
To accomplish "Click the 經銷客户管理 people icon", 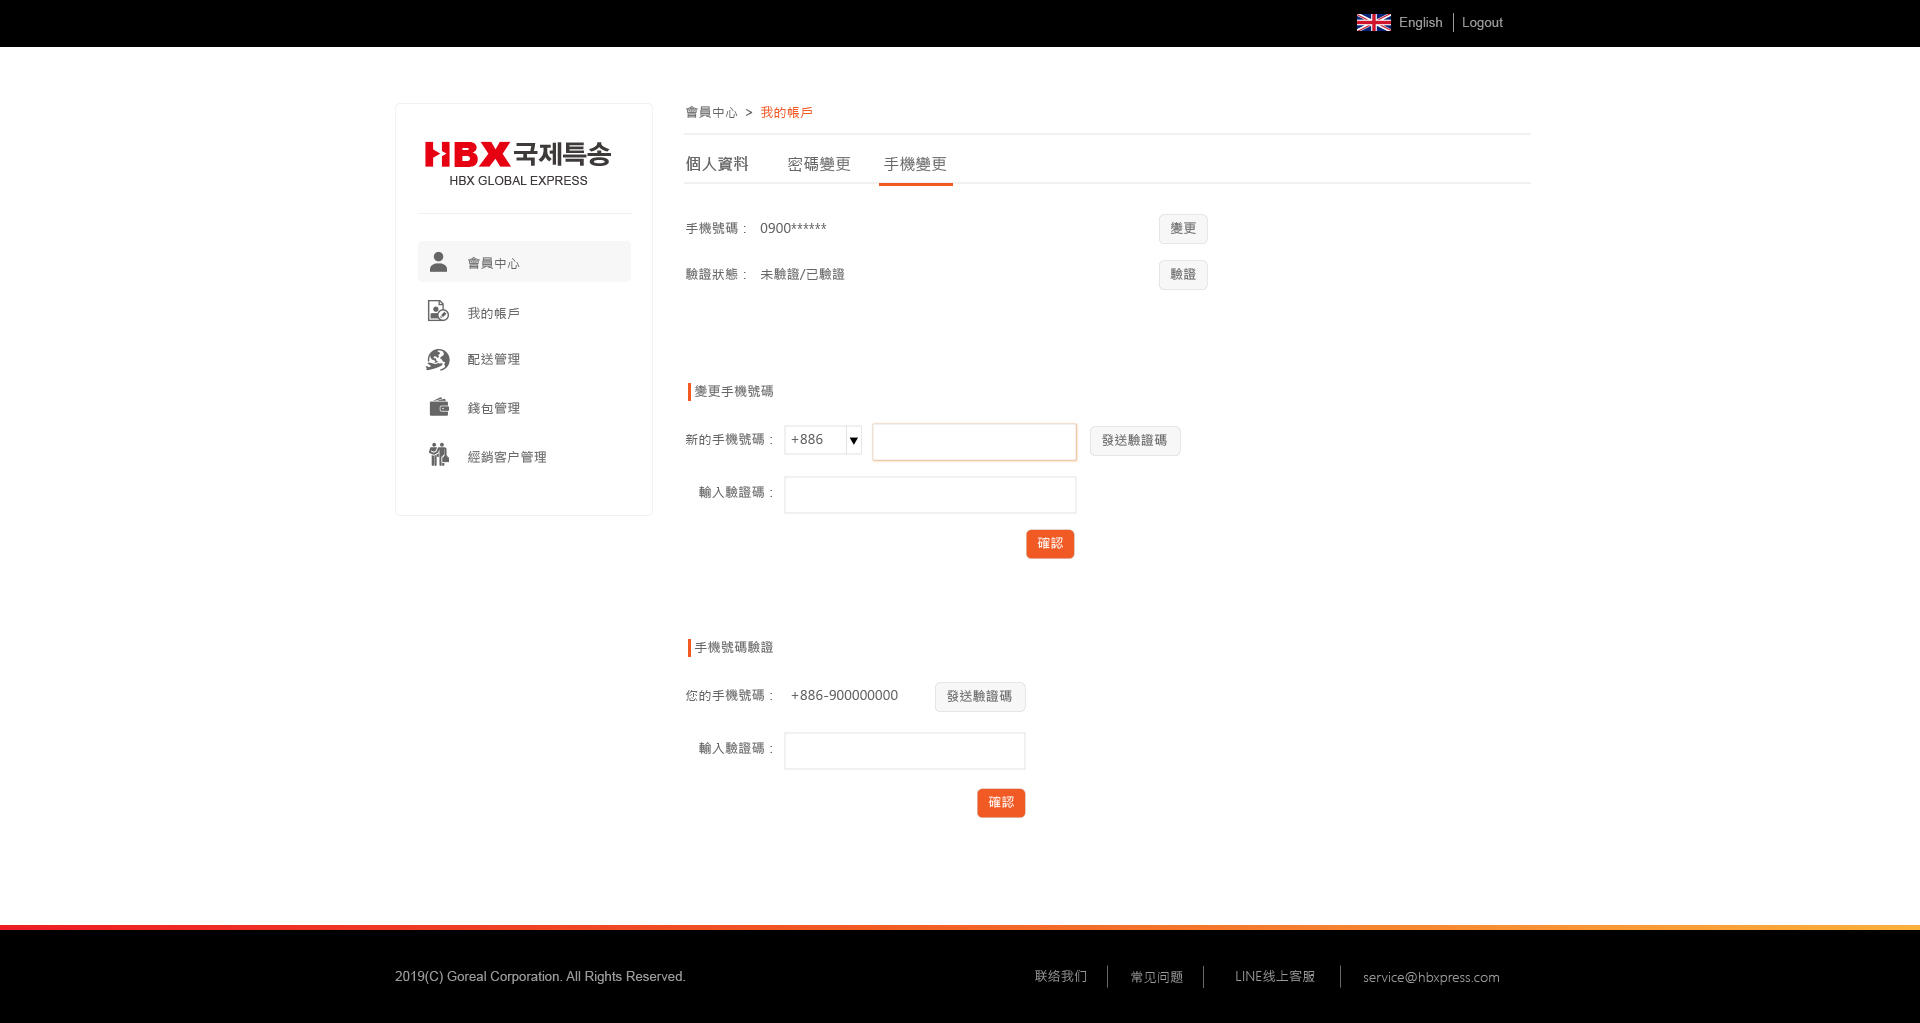I will pos(438,455).
